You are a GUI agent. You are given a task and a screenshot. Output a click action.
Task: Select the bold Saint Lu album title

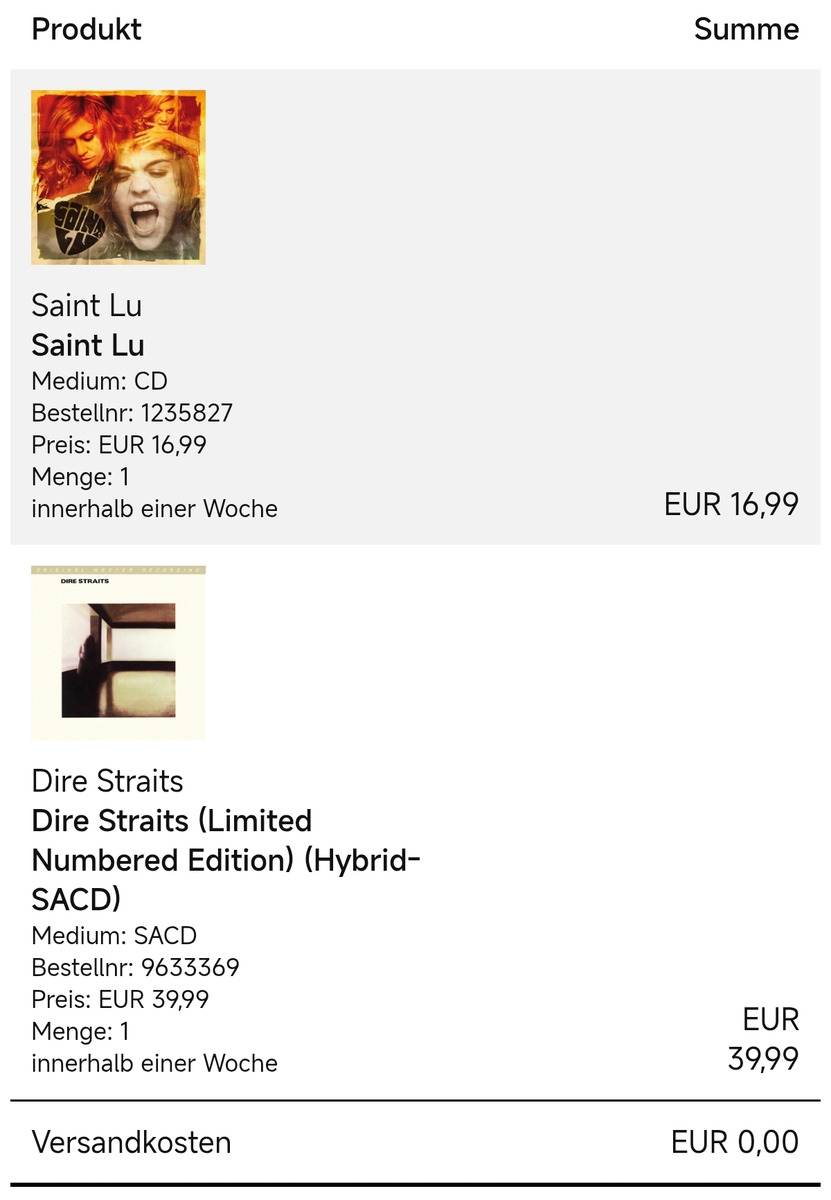click(x=88, y=345)
